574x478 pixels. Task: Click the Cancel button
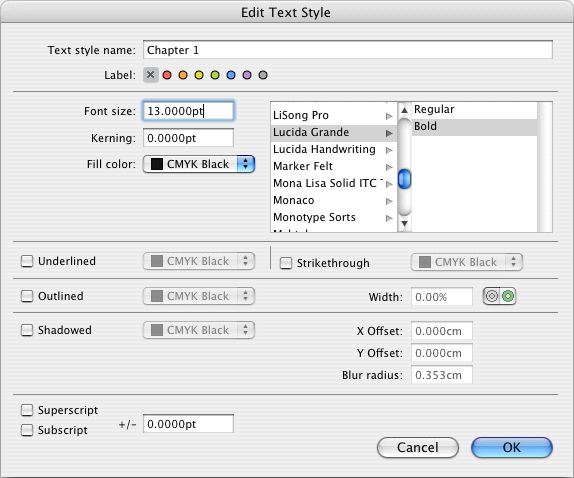tap(418, 447)
